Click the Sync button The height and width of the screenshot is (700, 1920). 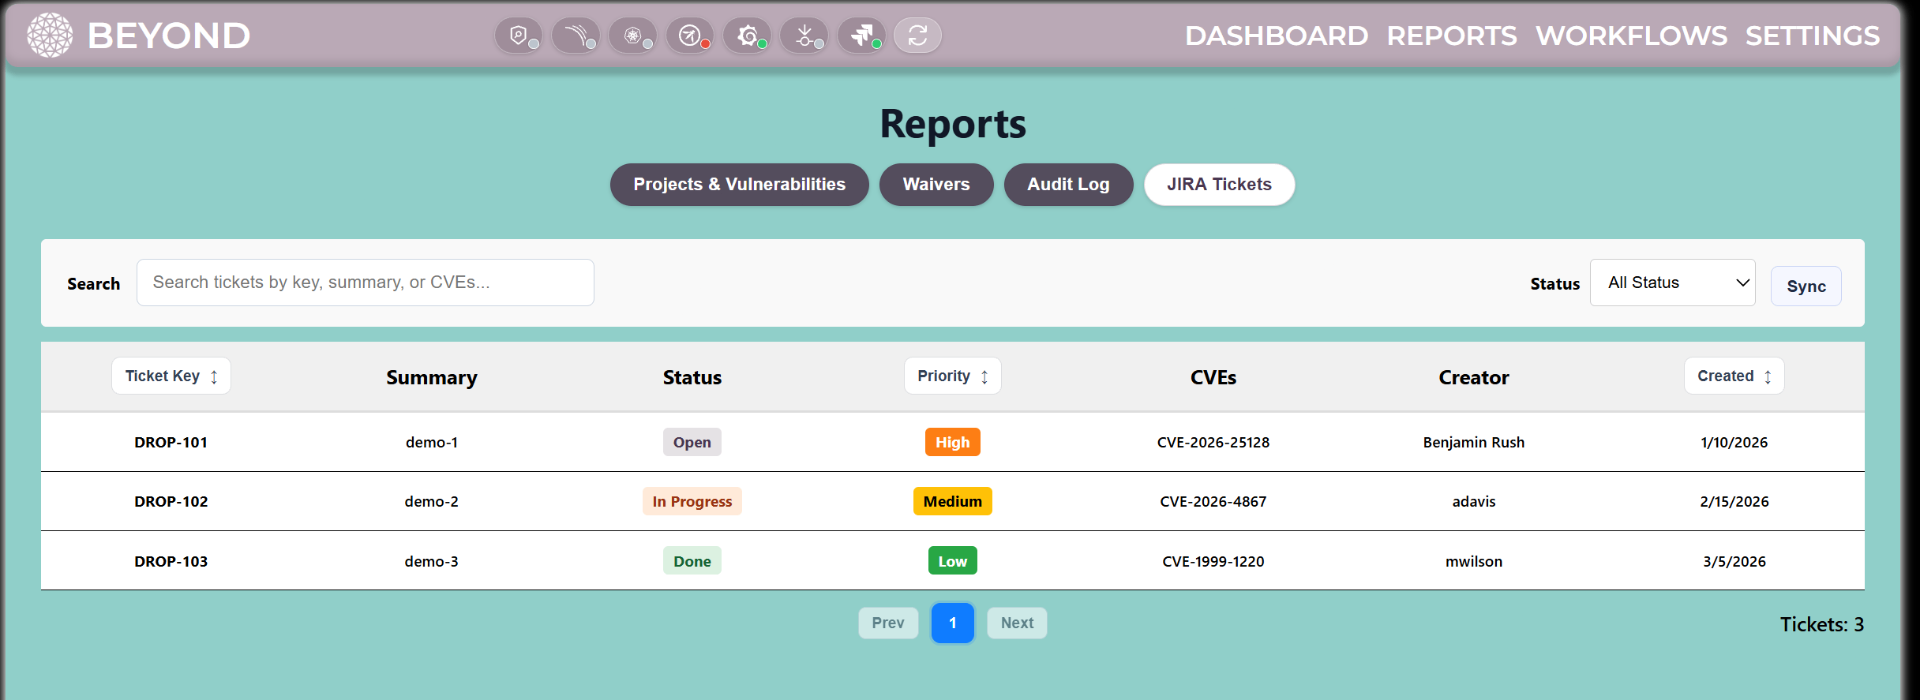coord(1806,286)
